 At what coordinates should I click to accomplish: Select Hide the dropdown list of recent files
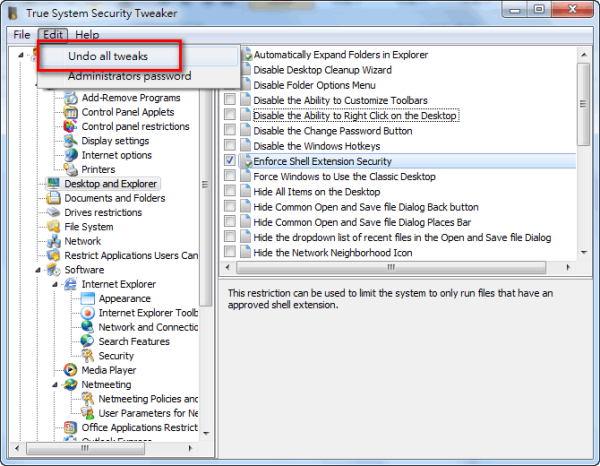coord(402,238)
